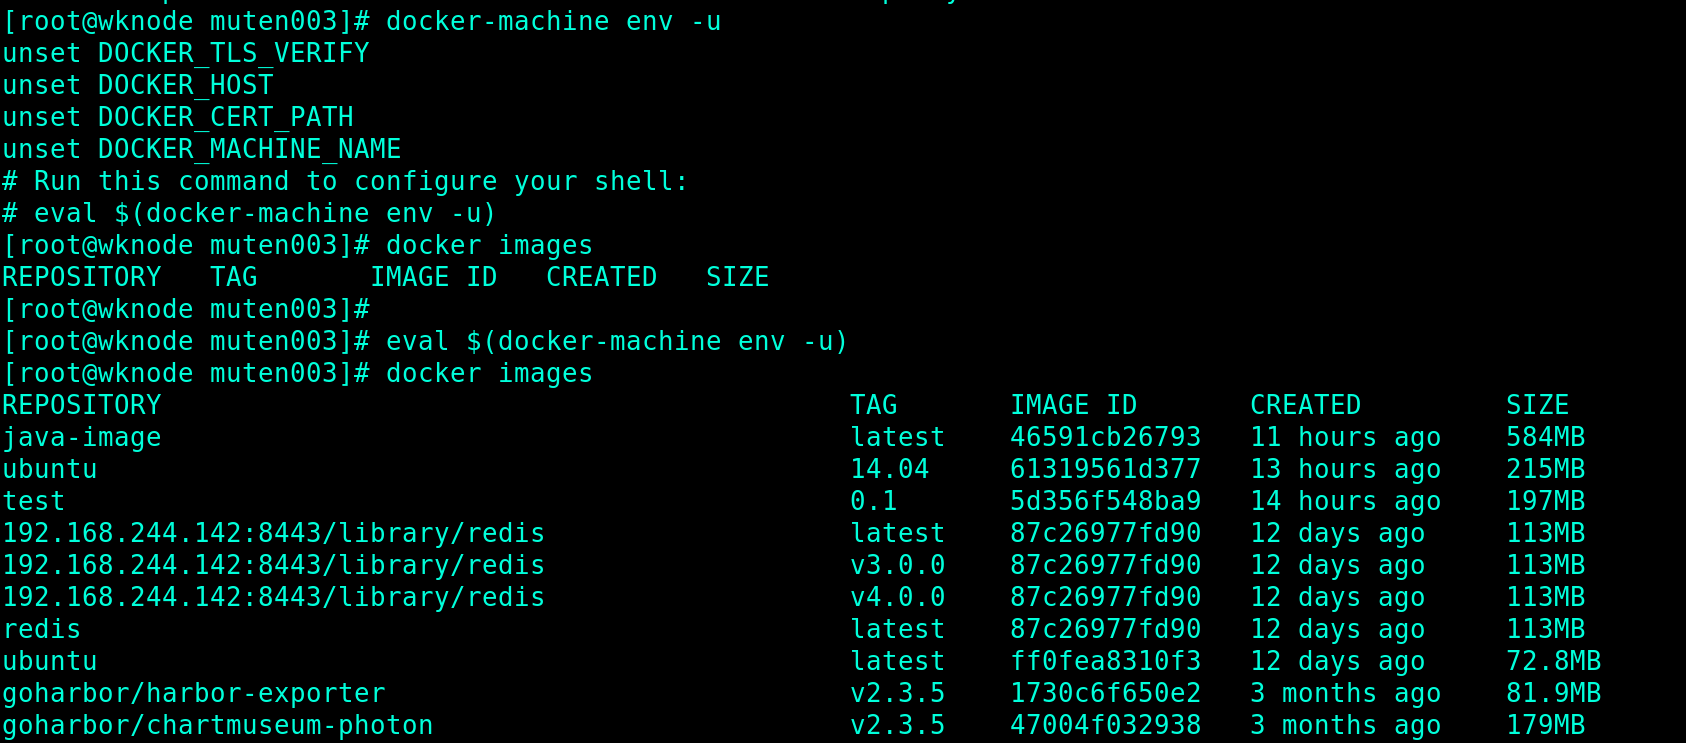Viewport: 1686px width, 743px height.
Task: Click the "14 hours ago" created value
Action: pos(1345,502)
